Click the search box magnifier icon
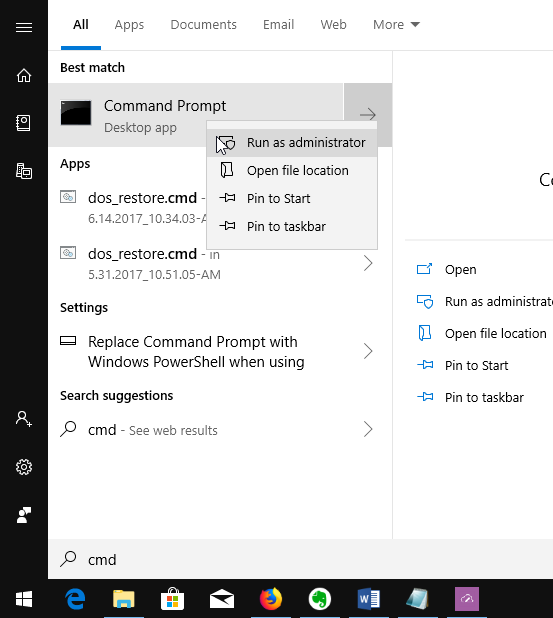The height and width of the screenshot is (618, 553). 68,558
